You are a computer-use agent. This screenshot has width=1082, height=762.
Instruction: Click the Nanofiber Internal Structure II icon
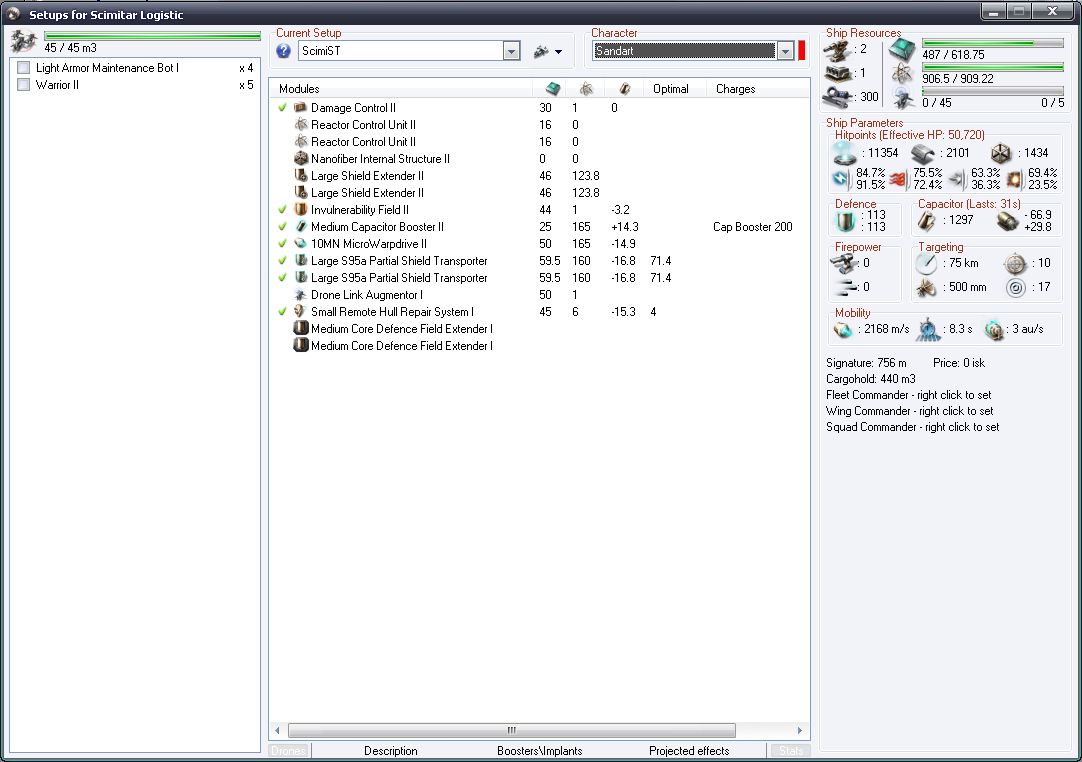[300, 159]
